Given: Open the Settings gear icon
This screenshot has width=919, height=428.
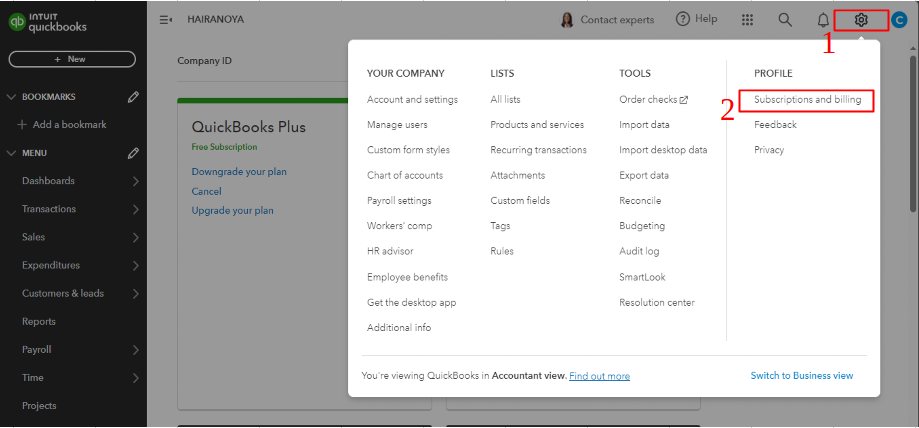Looking at the screenshot, I should 860,20.
